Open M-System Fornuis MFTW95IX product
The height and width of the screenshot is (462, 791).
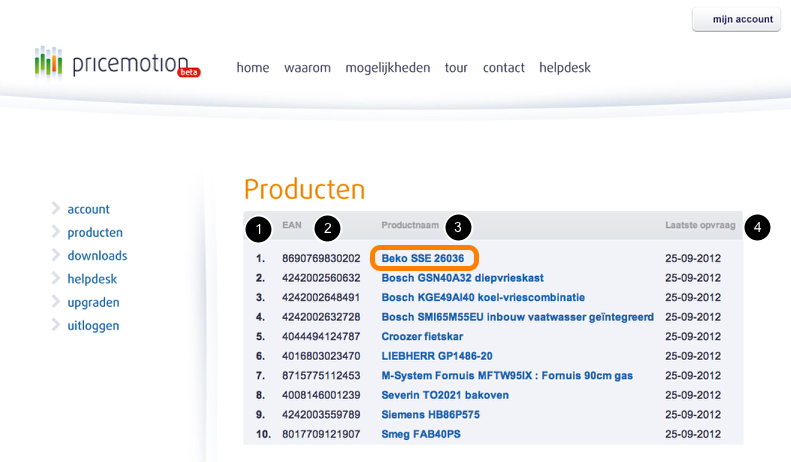click(x=507, y=376)
